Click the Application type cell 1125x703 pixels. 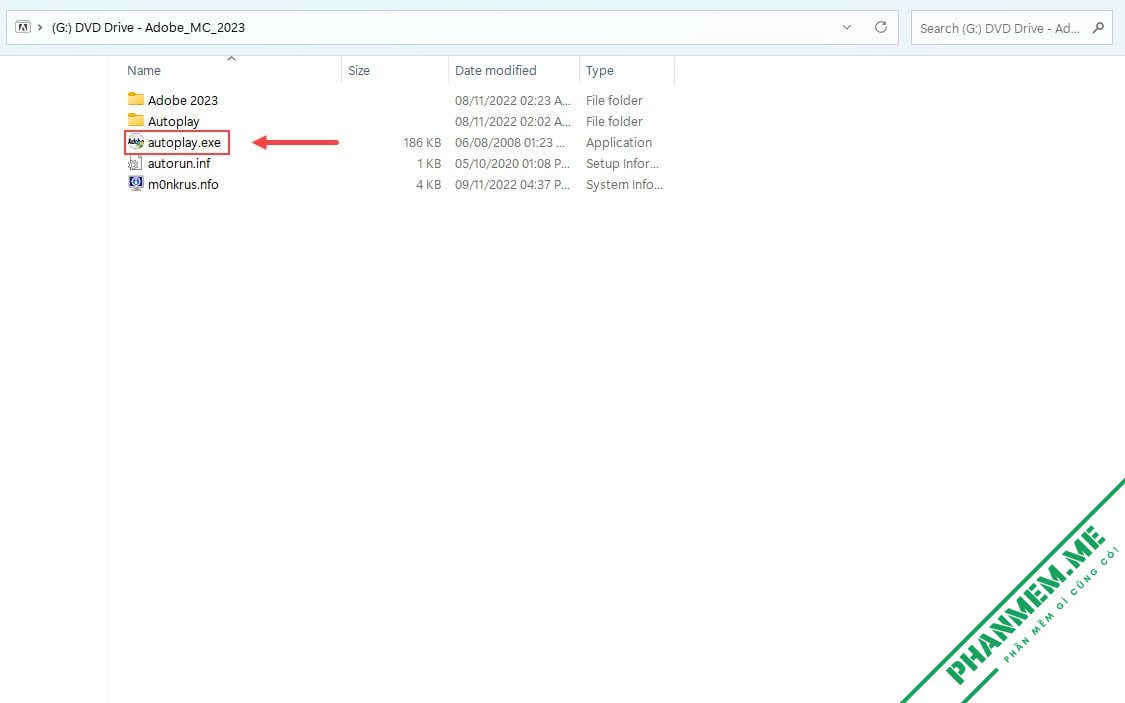[x=618, y=142]
